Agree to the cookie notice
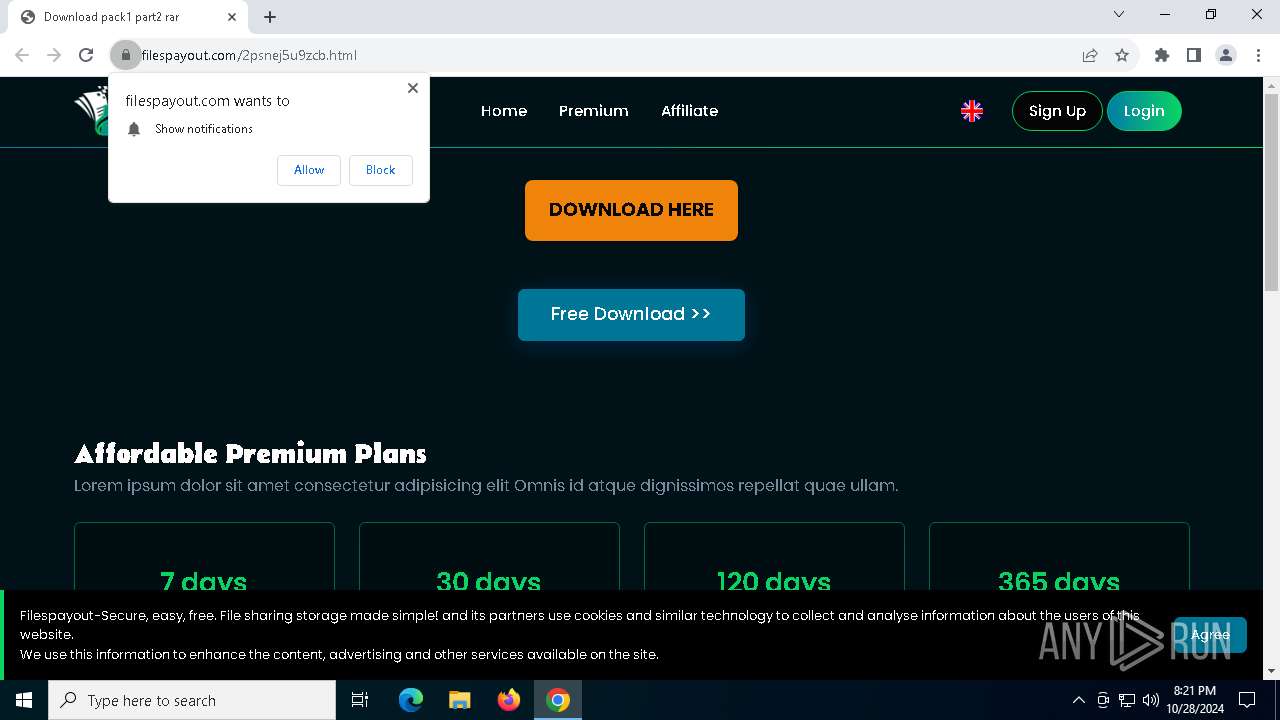This screenshot has height=720, width=1280. (x=1209, y=634)
